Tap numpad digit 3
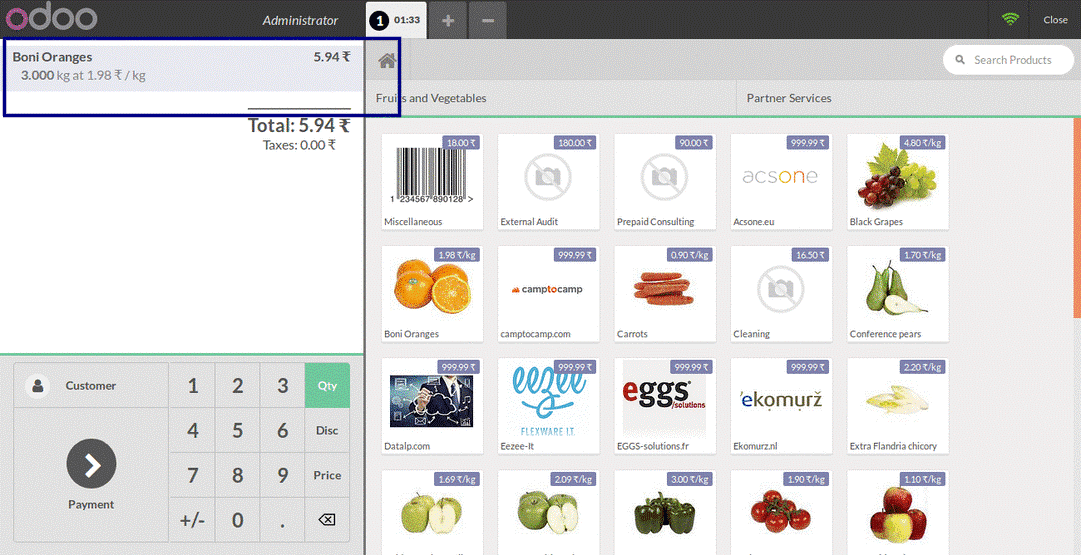This screenshot has width=1081, height=555. click(283, 385)
